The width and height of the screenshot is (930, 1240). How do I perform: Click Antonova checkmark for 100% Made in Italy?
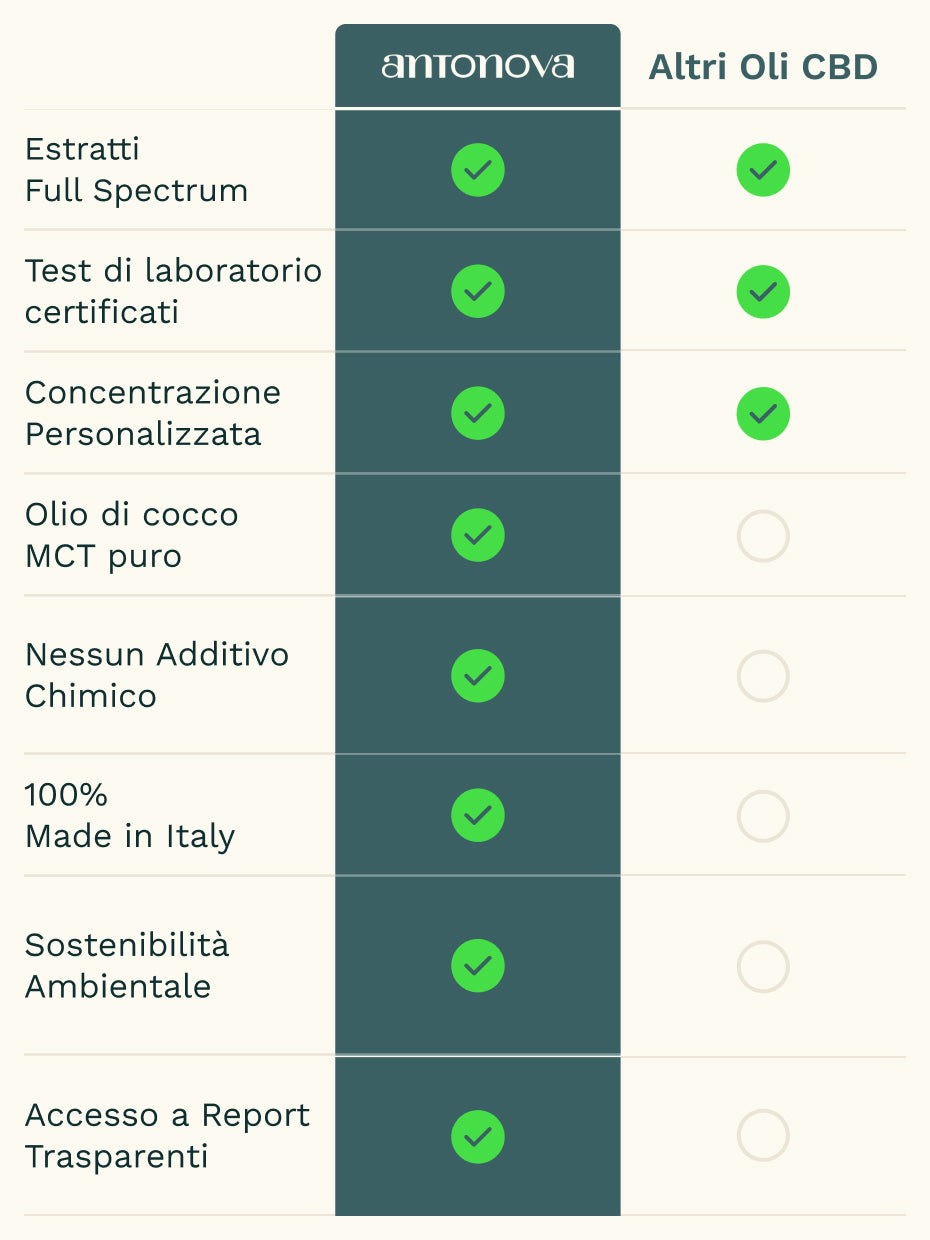(478, 816)
